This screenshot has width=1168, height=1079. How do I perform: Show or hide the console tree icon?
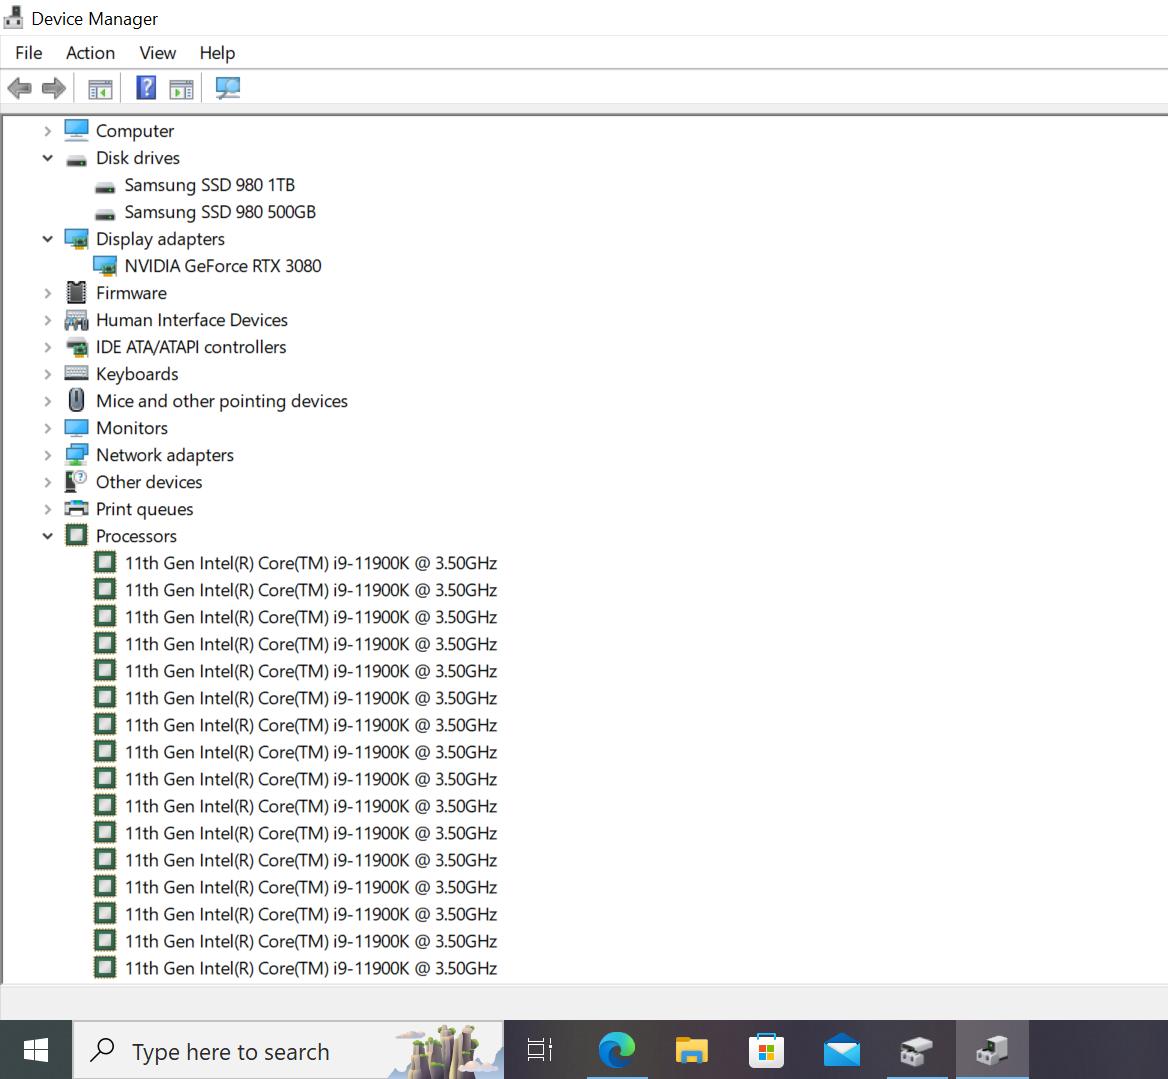coord(100,89)
